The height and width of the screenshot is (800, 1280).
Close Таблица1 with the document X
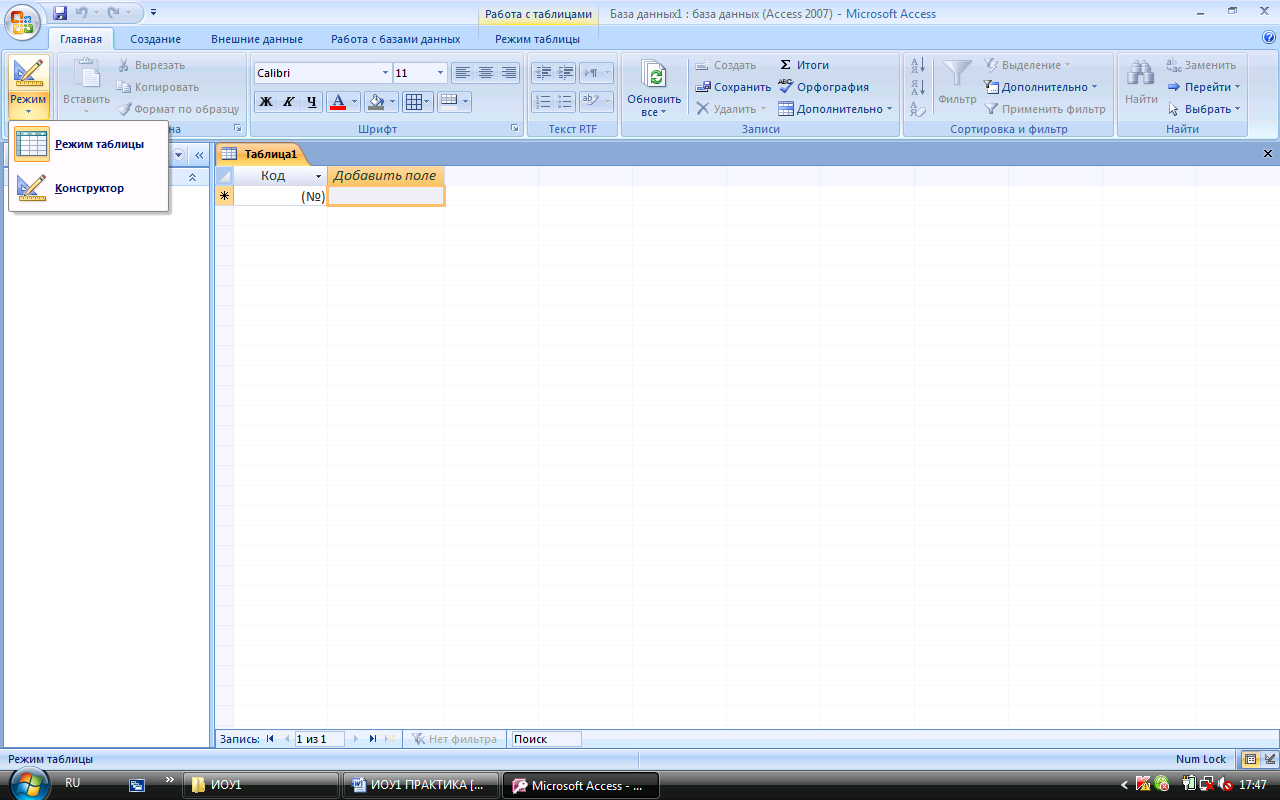[x=1268, y=154]
